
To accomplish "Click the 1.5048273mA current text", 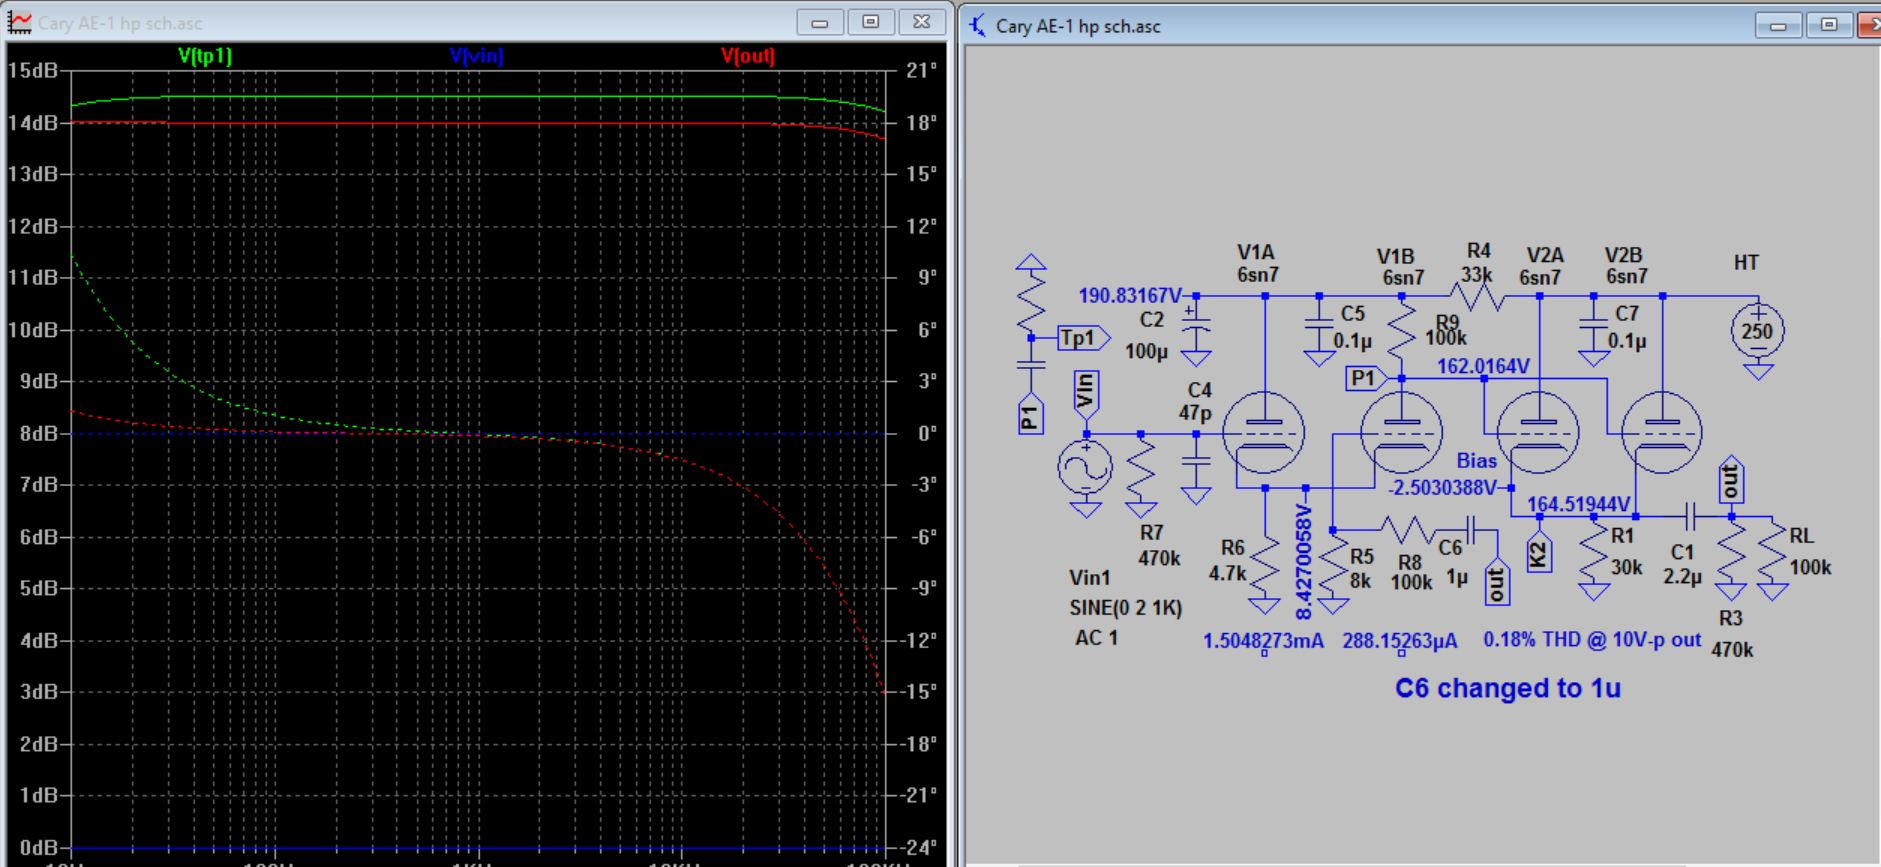I will [1263, 640].
